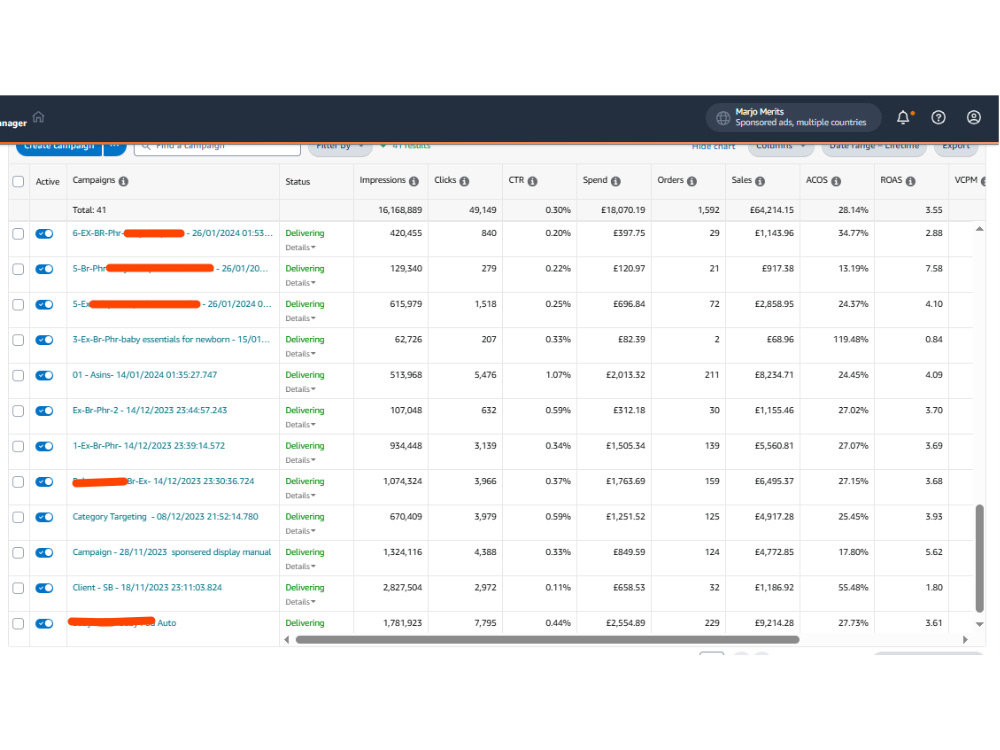This screenshot has height=750, width=1000.
Task: Click the down arrow of vertical scrollbar
Action: coord(980,624)
